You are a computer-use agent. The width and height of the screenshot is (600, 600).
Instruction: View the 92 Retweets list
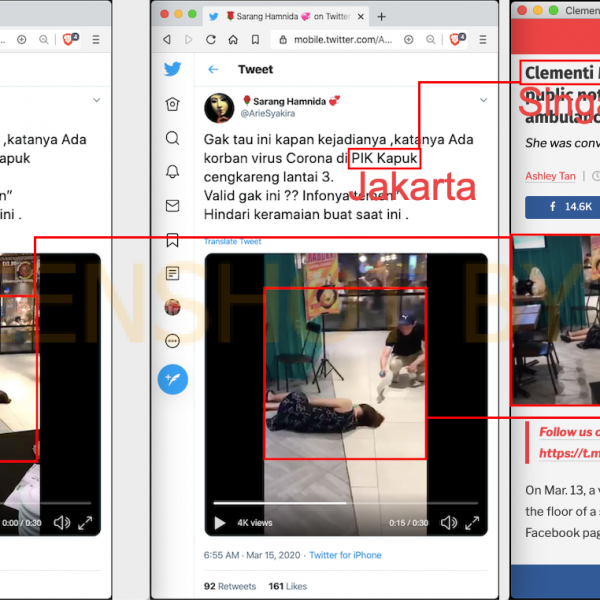click(x=230, y=586)
